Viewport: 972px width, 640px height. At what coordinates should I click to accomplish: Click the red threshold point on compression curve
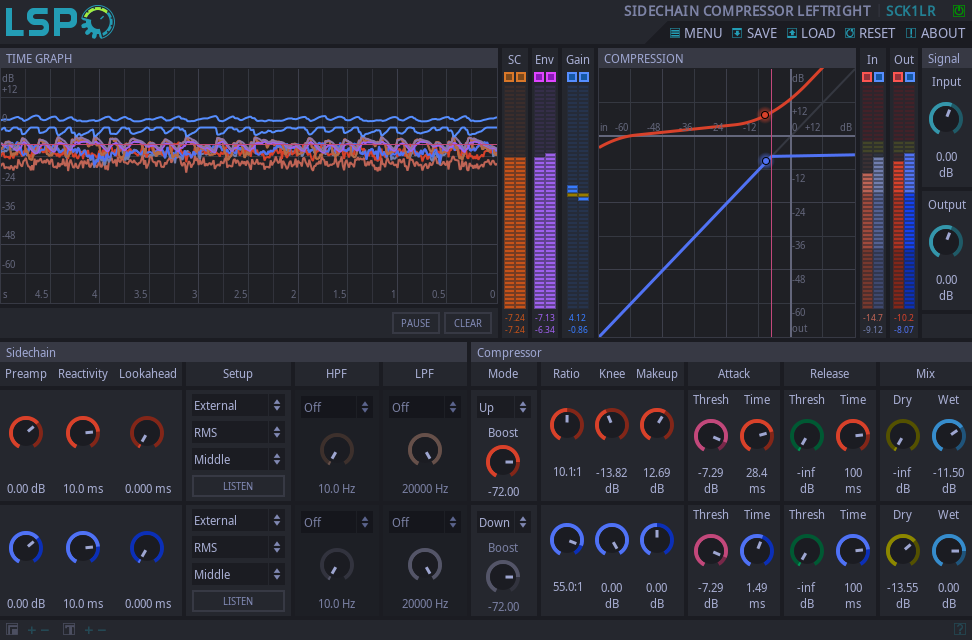click(765, 115)
